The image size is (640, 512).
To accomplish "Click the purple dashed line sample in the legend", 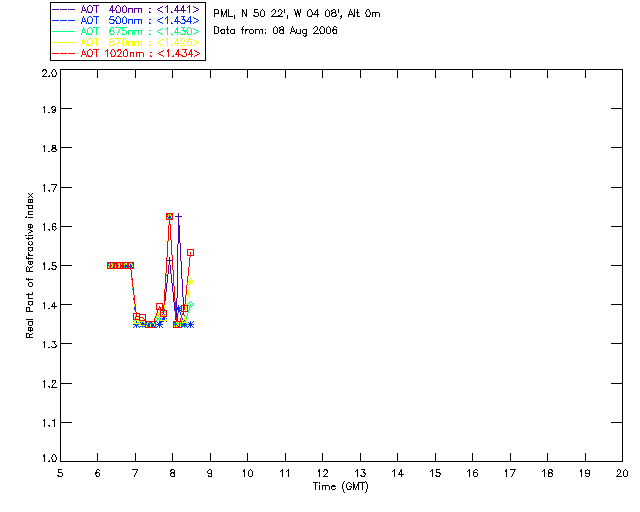I will [x=64, y=9].
